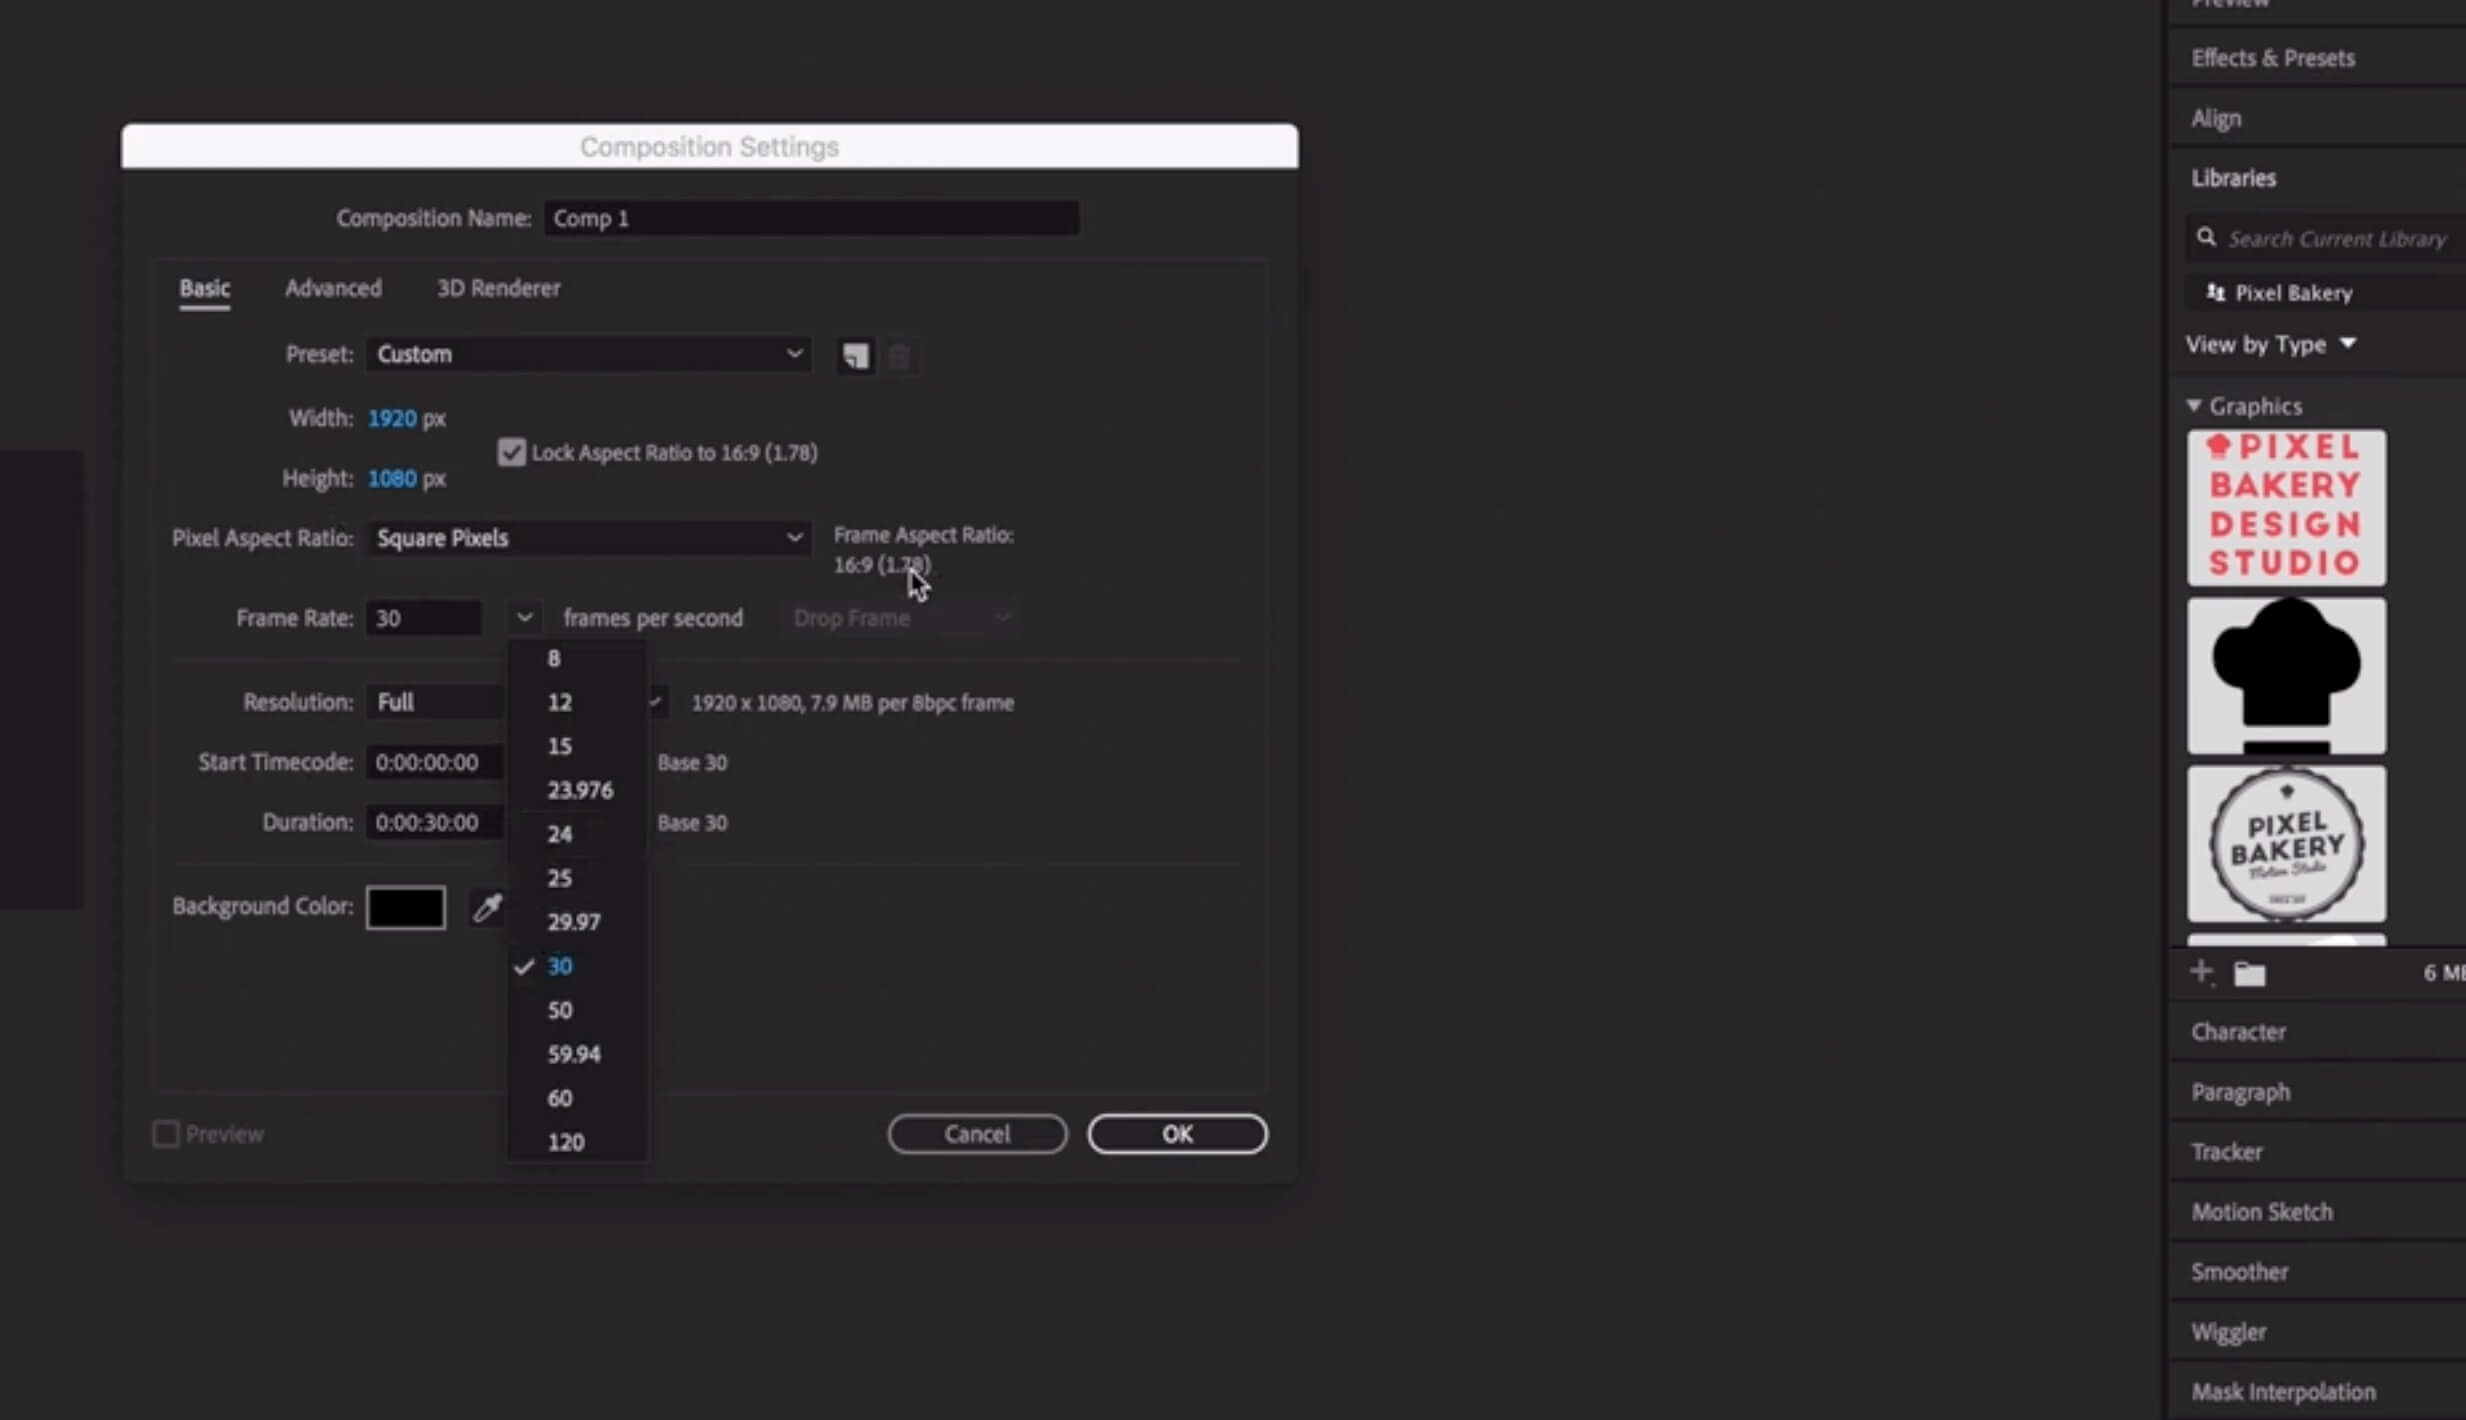Viewport: 2466px width, 1420px height.
Task: Click the search magnifier icon in Libraries
Action: tap(2206, 238)
